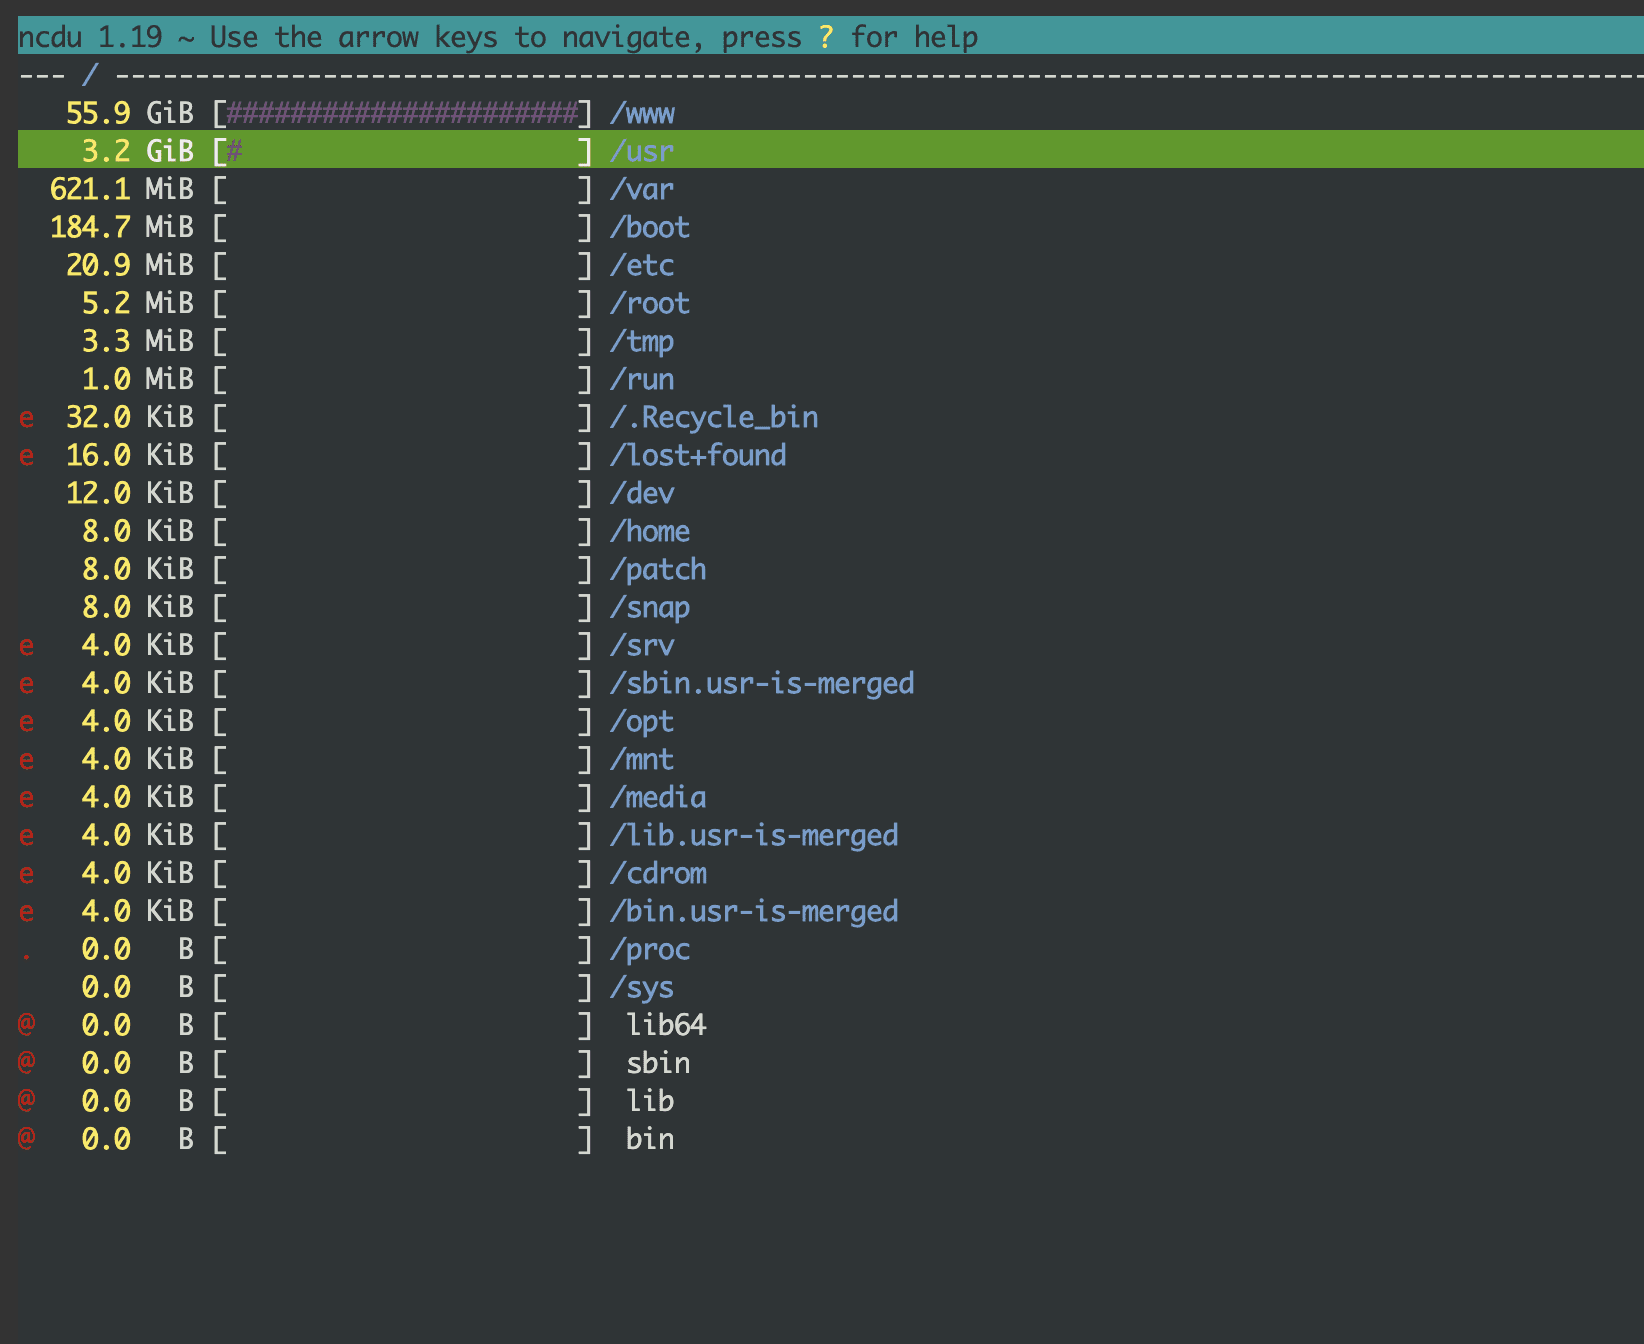Select the /var directory name
1644x1344 pixels.
[x=642, y=189]
